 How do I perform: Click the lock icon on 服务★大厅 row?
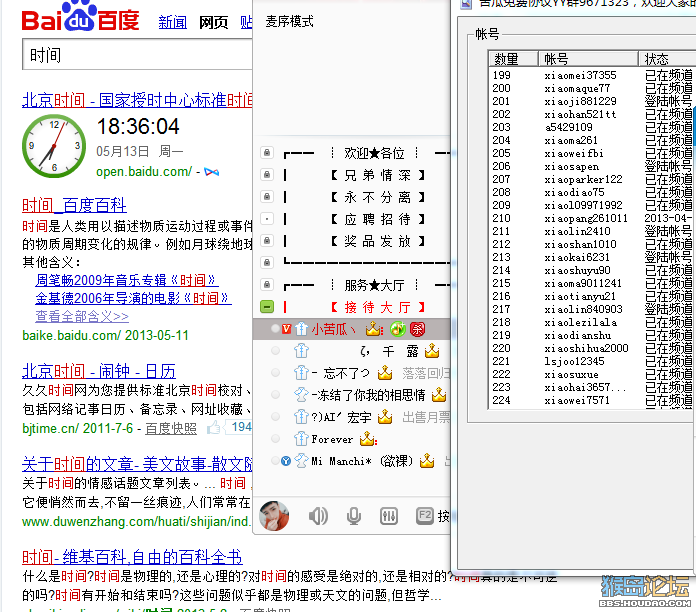[267, 284]
